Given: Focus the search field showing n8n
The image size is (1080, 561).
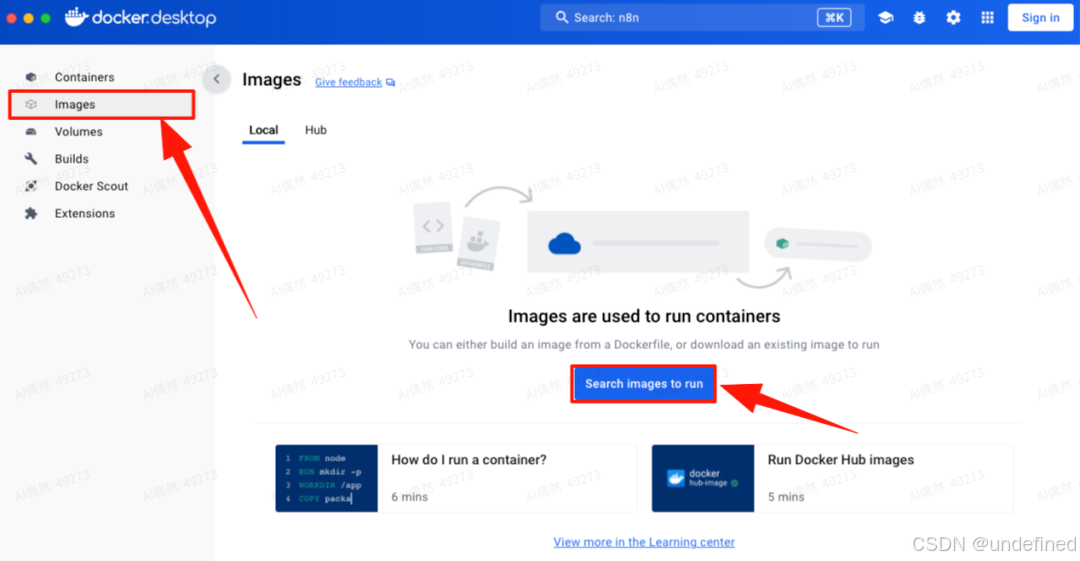Looking at the screenshot, I should [x=703, y=17].
